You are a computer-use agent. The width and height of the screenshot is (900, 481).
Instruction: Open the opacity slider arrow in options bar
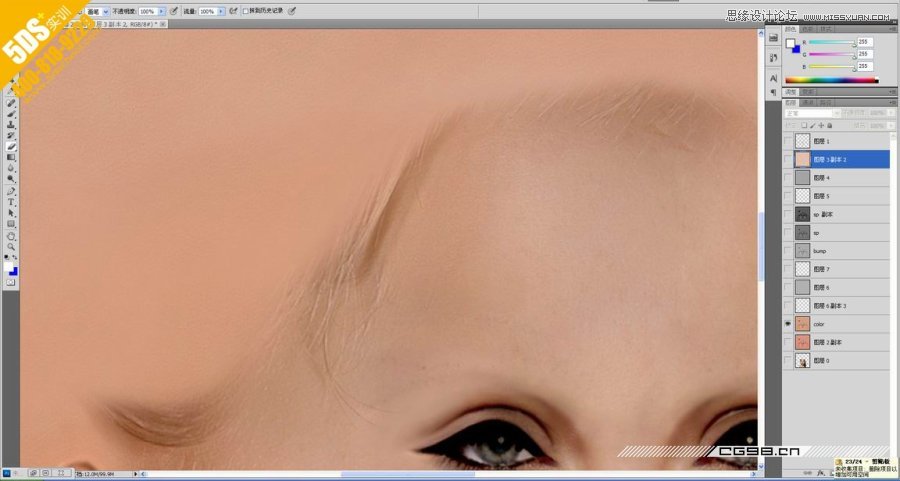coord(162,11)
